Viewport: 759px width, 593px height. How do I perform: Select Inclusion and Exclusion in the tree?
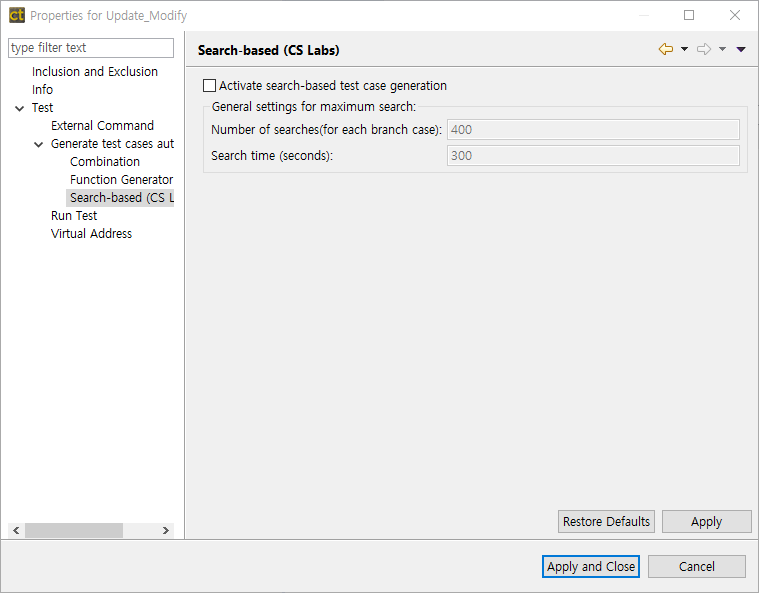click(95, 72)
